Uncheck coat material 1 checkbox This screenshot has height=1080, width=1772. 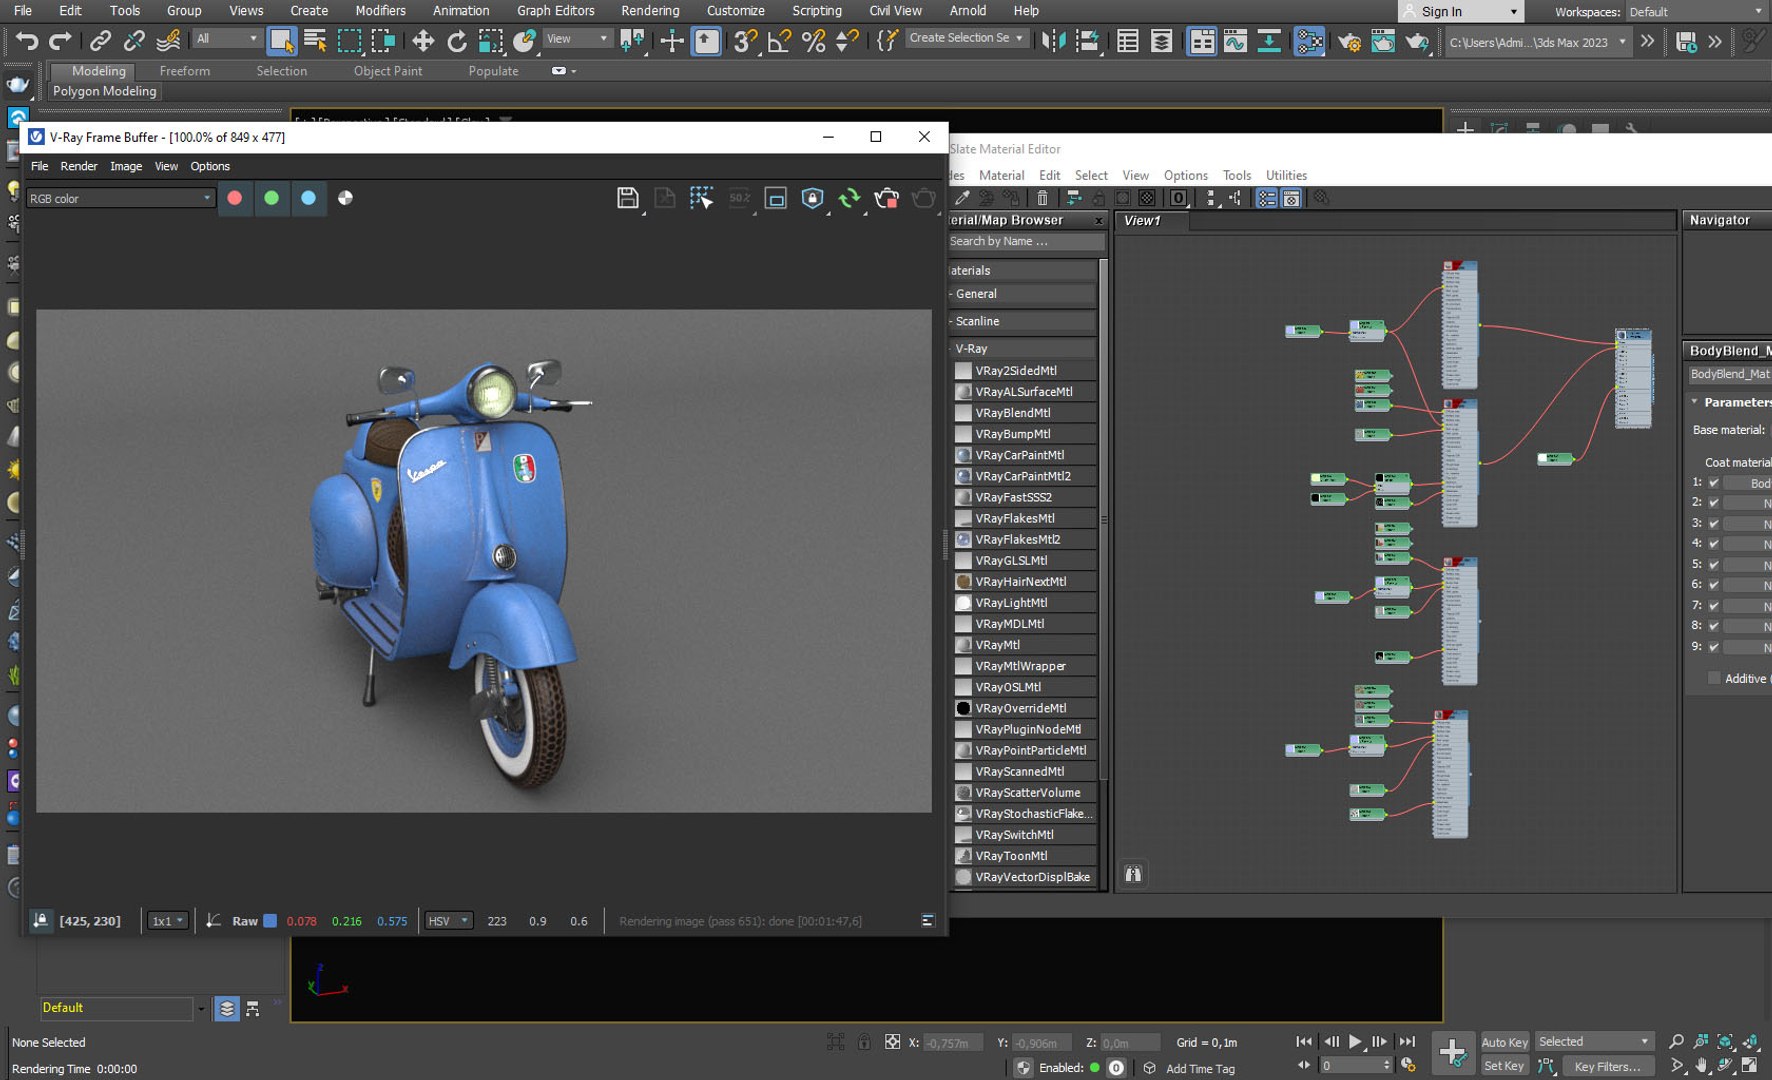pos(1713,483)
